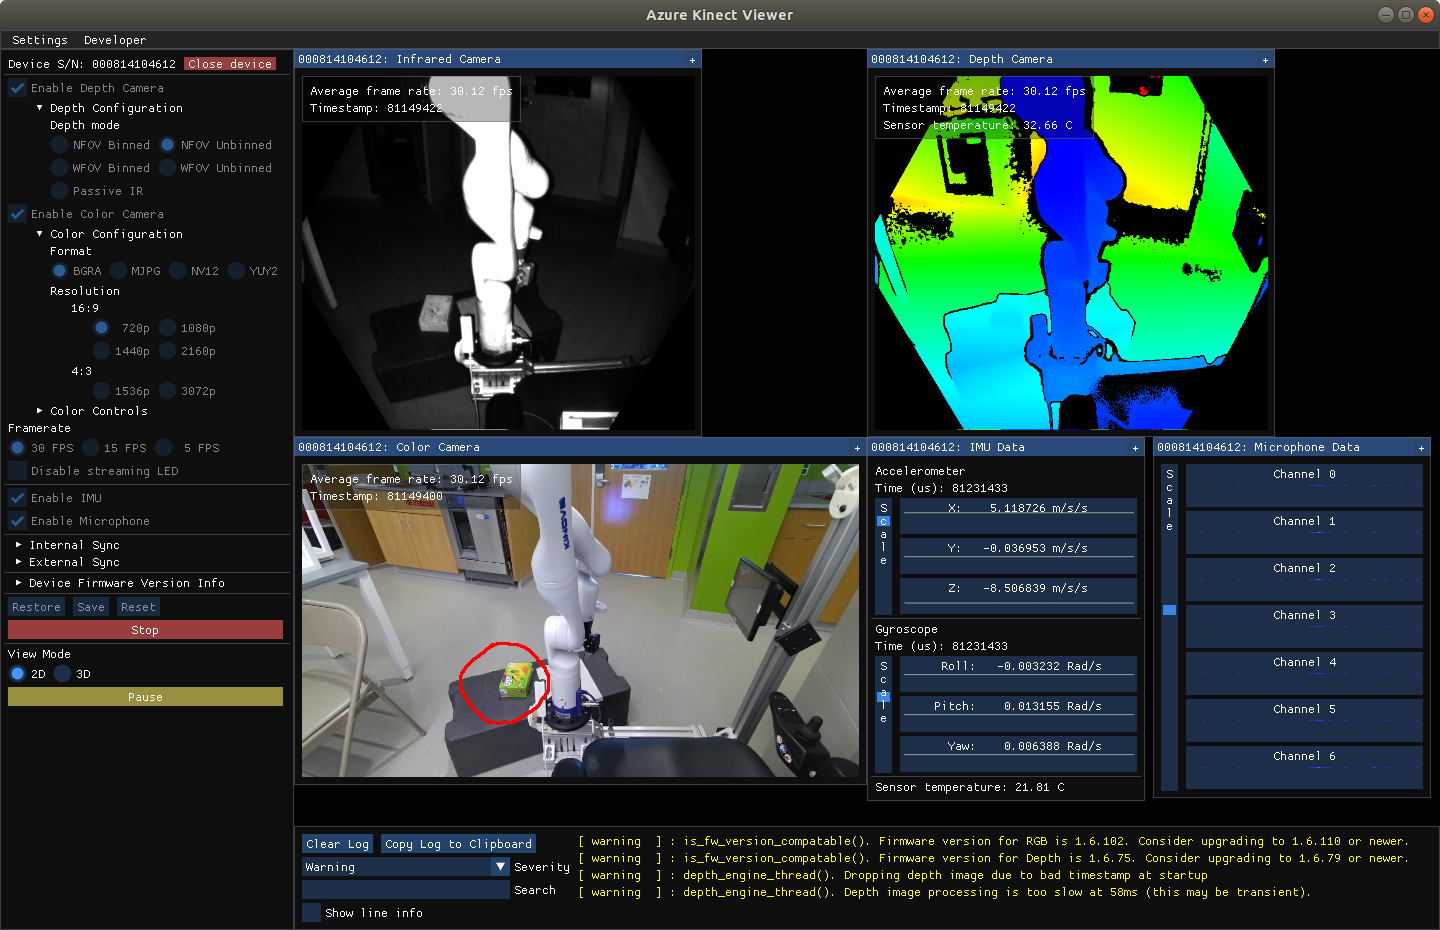The image size is (1440, 930).
Task: Click the log Search input field
Action: coord(406,890)
